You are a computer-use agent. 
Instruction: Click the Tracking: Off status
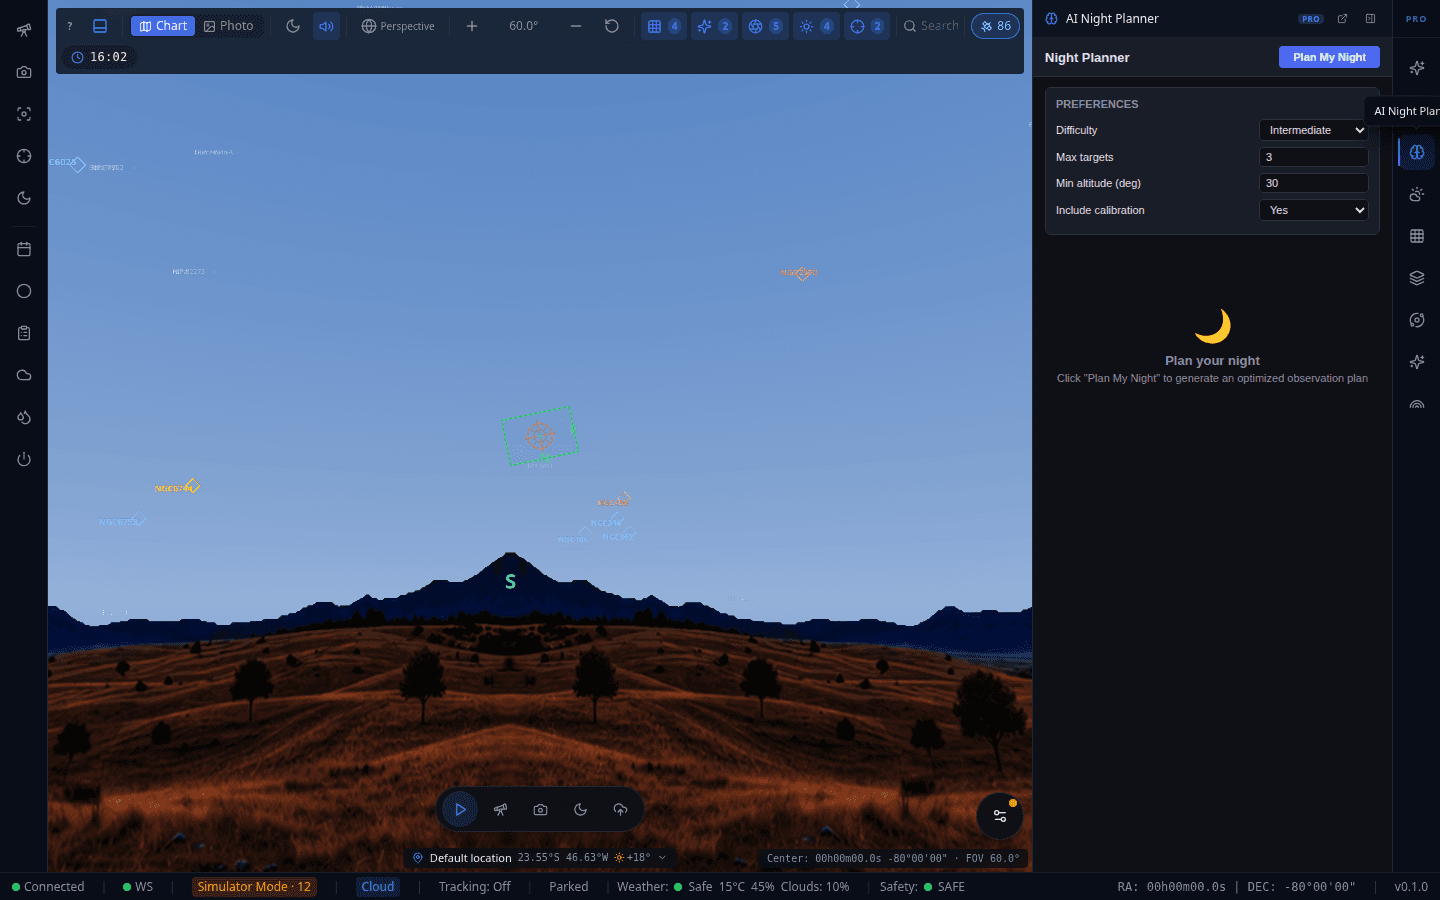pyautogui.click(x=474, y=887)
